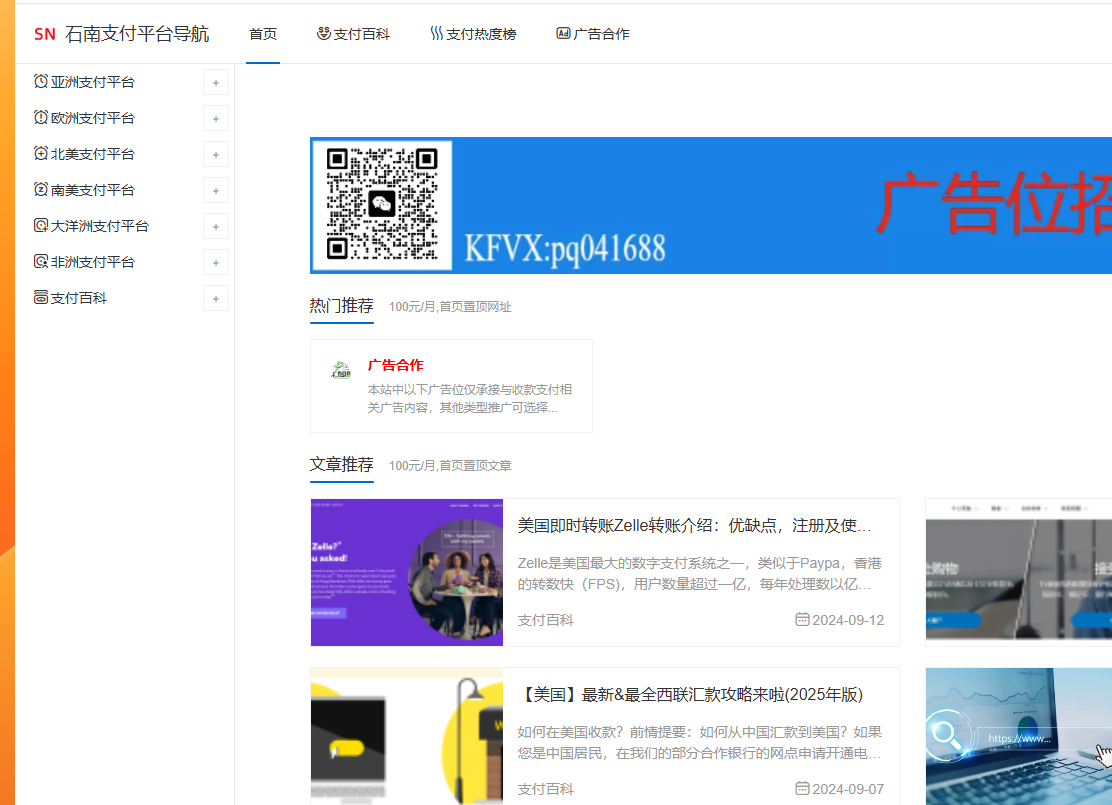Screen dimensions: 1112x805
Task: Click the icon beside 欧洲支付平台
Action: pos(41,118)
